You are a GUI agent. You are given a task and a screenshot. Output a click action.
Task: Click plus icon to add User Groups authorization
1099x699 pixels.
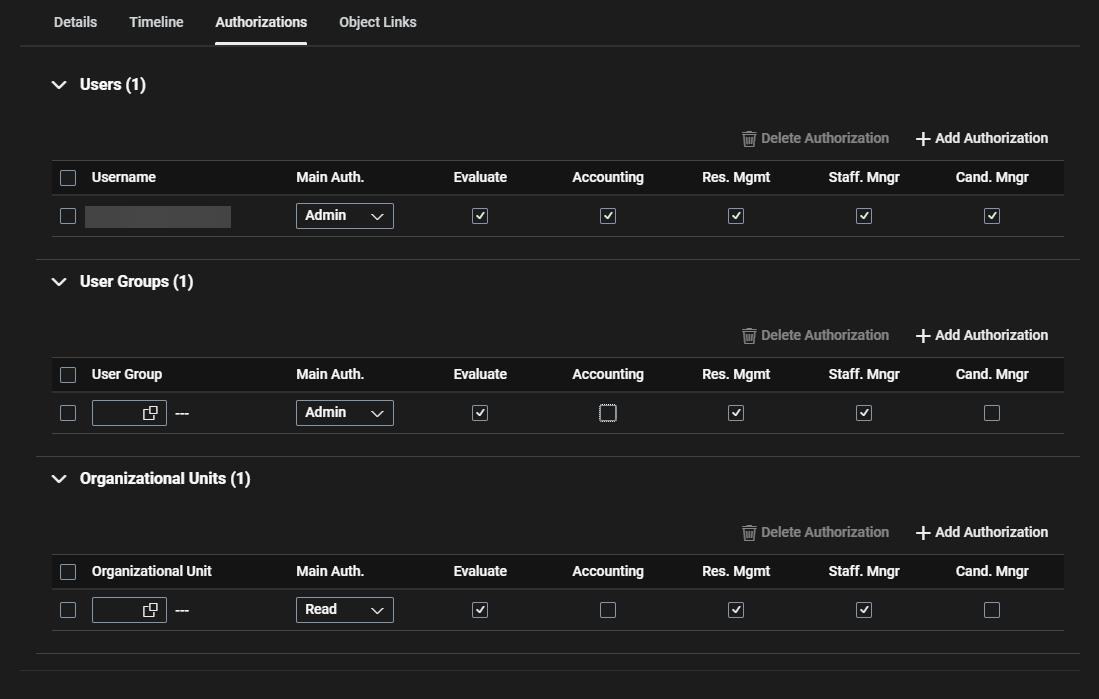pos(923,336)
